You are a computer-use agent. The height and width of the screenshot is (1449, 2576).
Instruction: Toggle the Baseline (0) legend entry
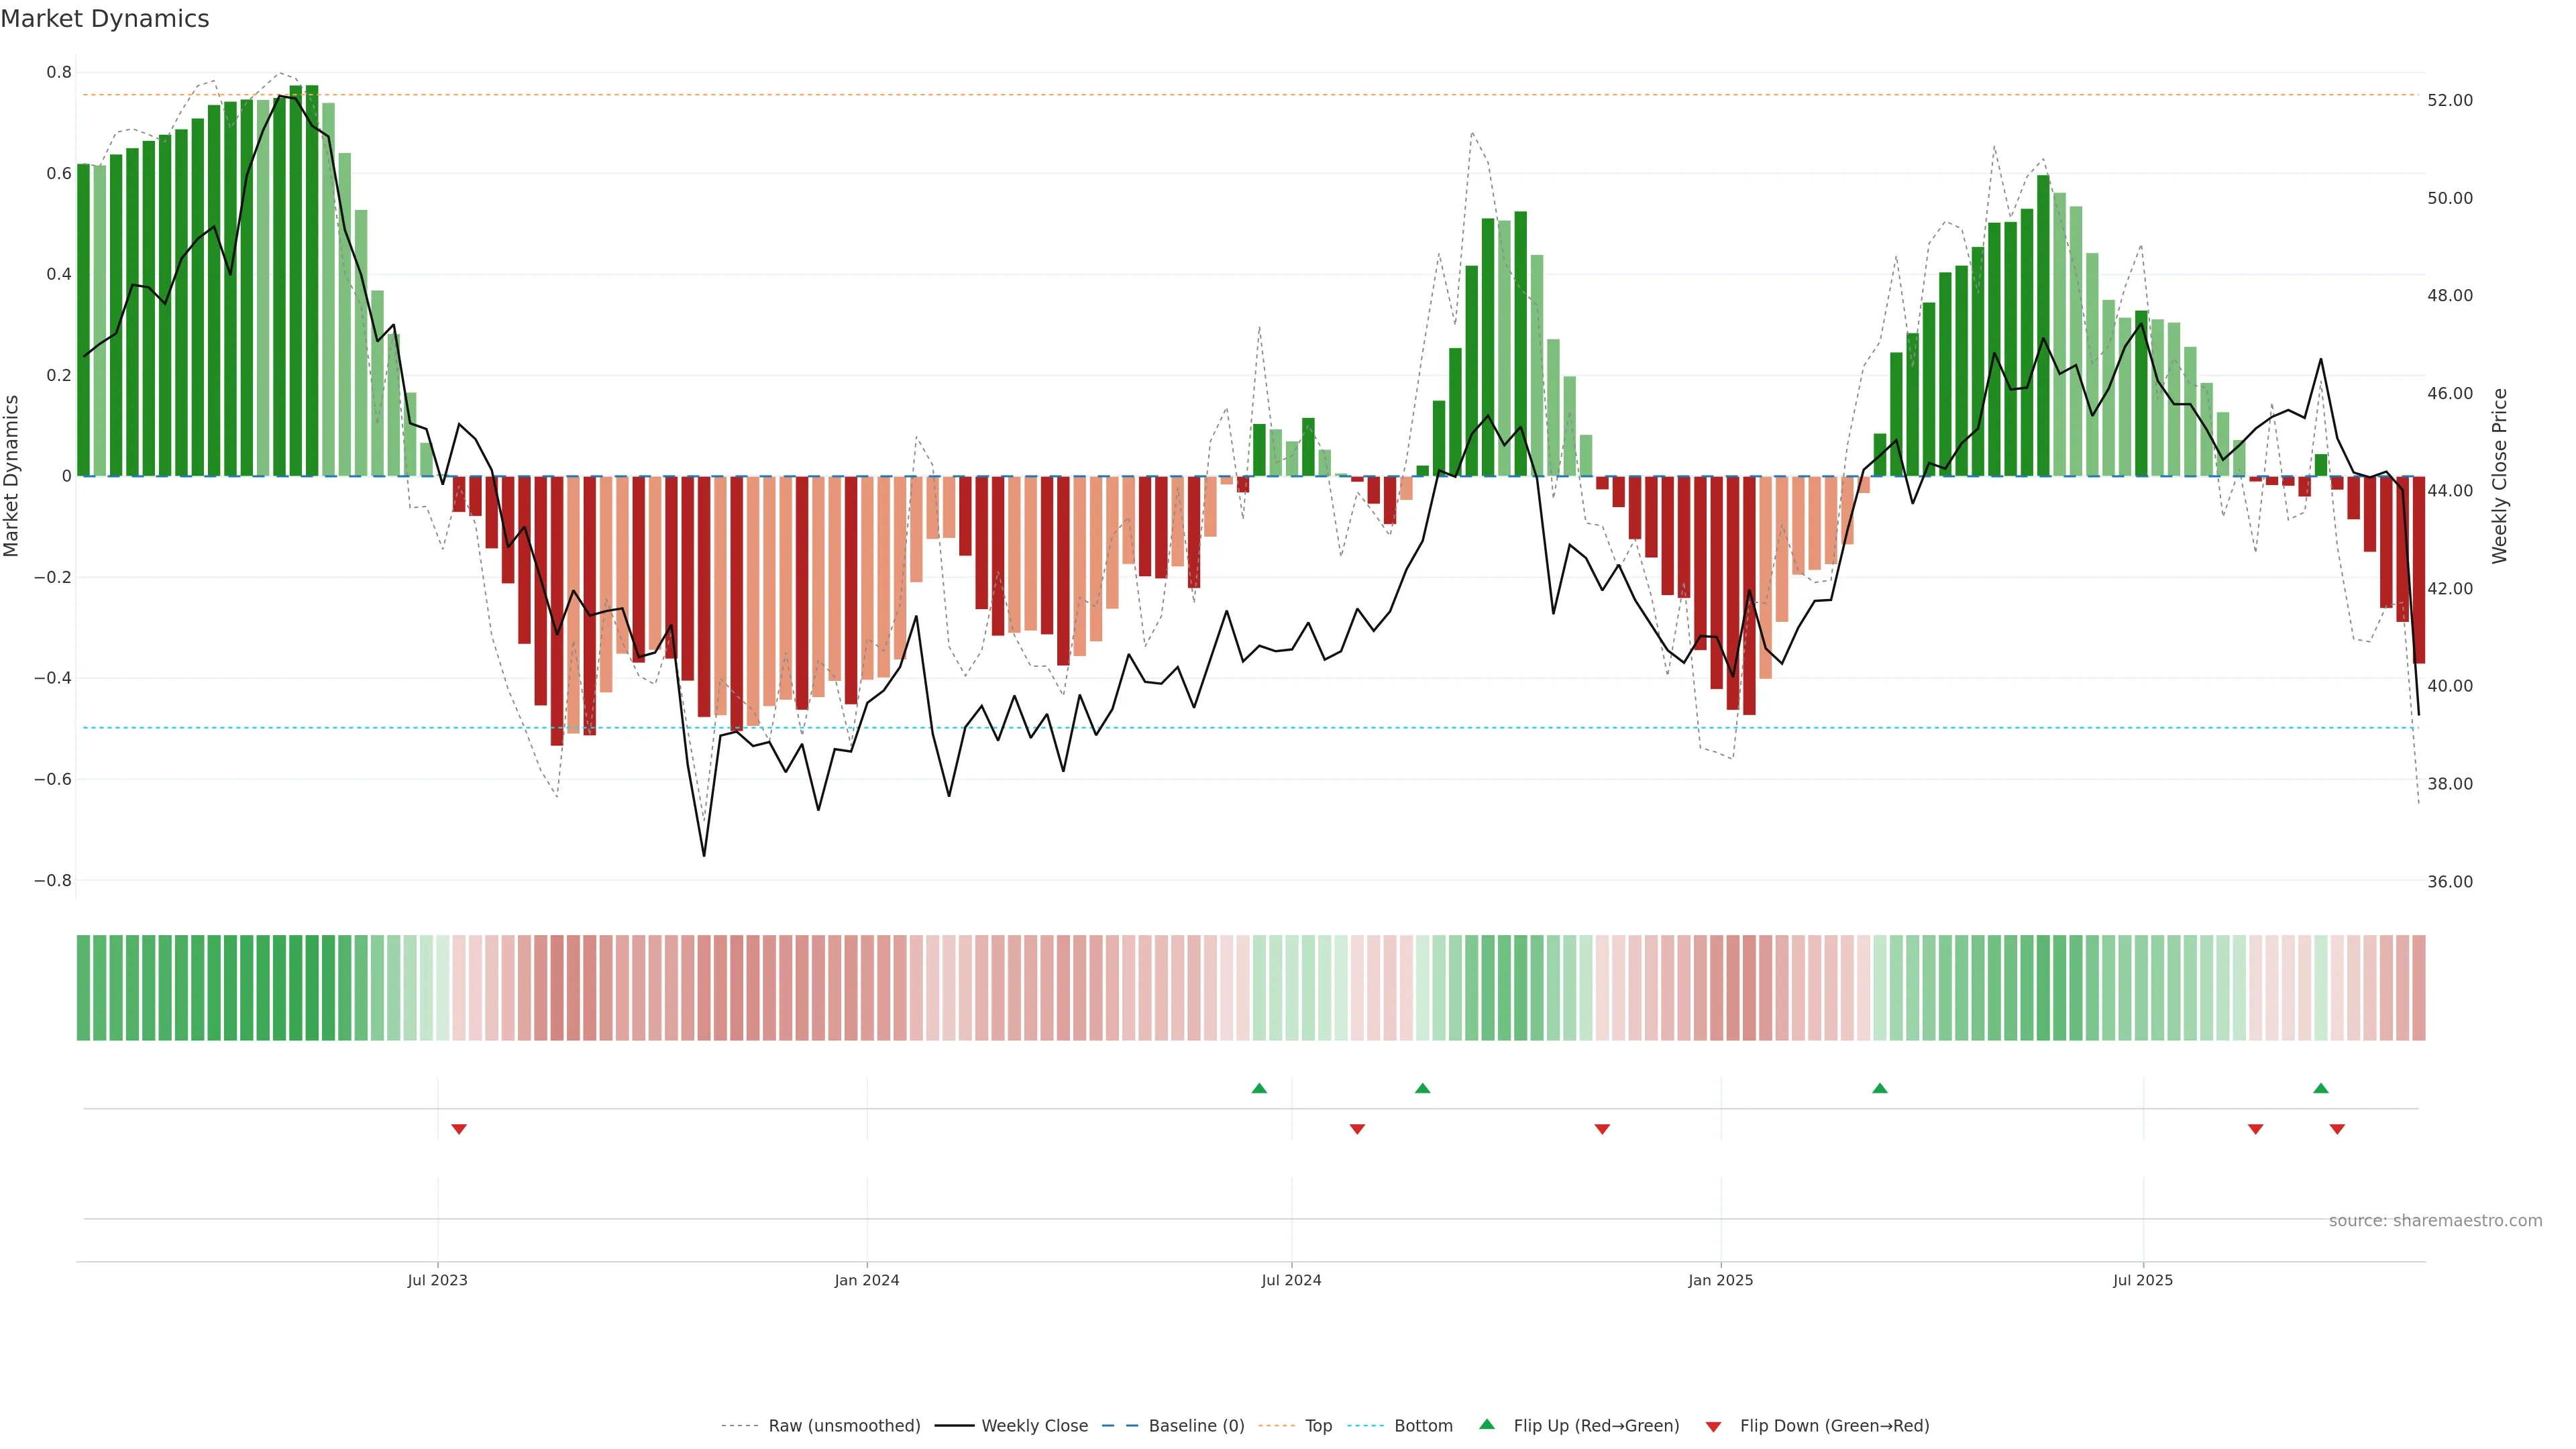pyautogui.click(x=1196, y=1426)
